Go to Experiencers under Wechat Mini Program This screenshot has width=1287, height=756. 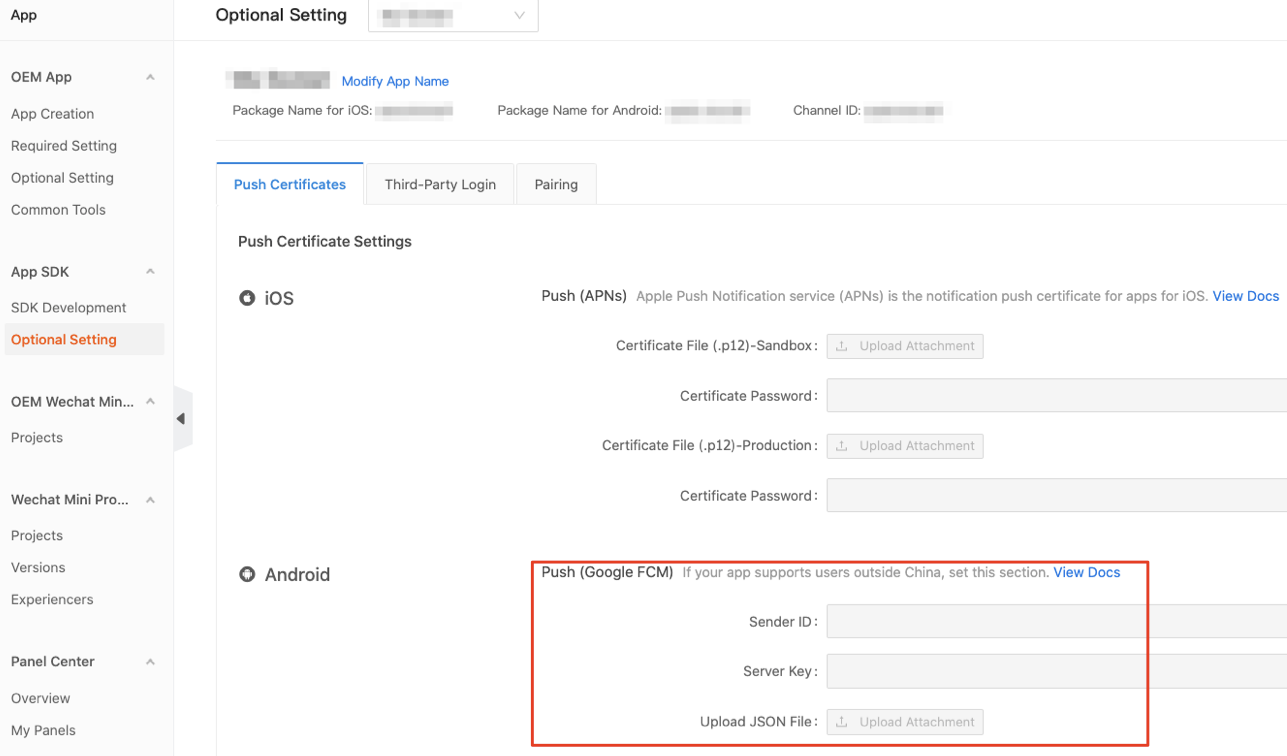tap(52, 599)
